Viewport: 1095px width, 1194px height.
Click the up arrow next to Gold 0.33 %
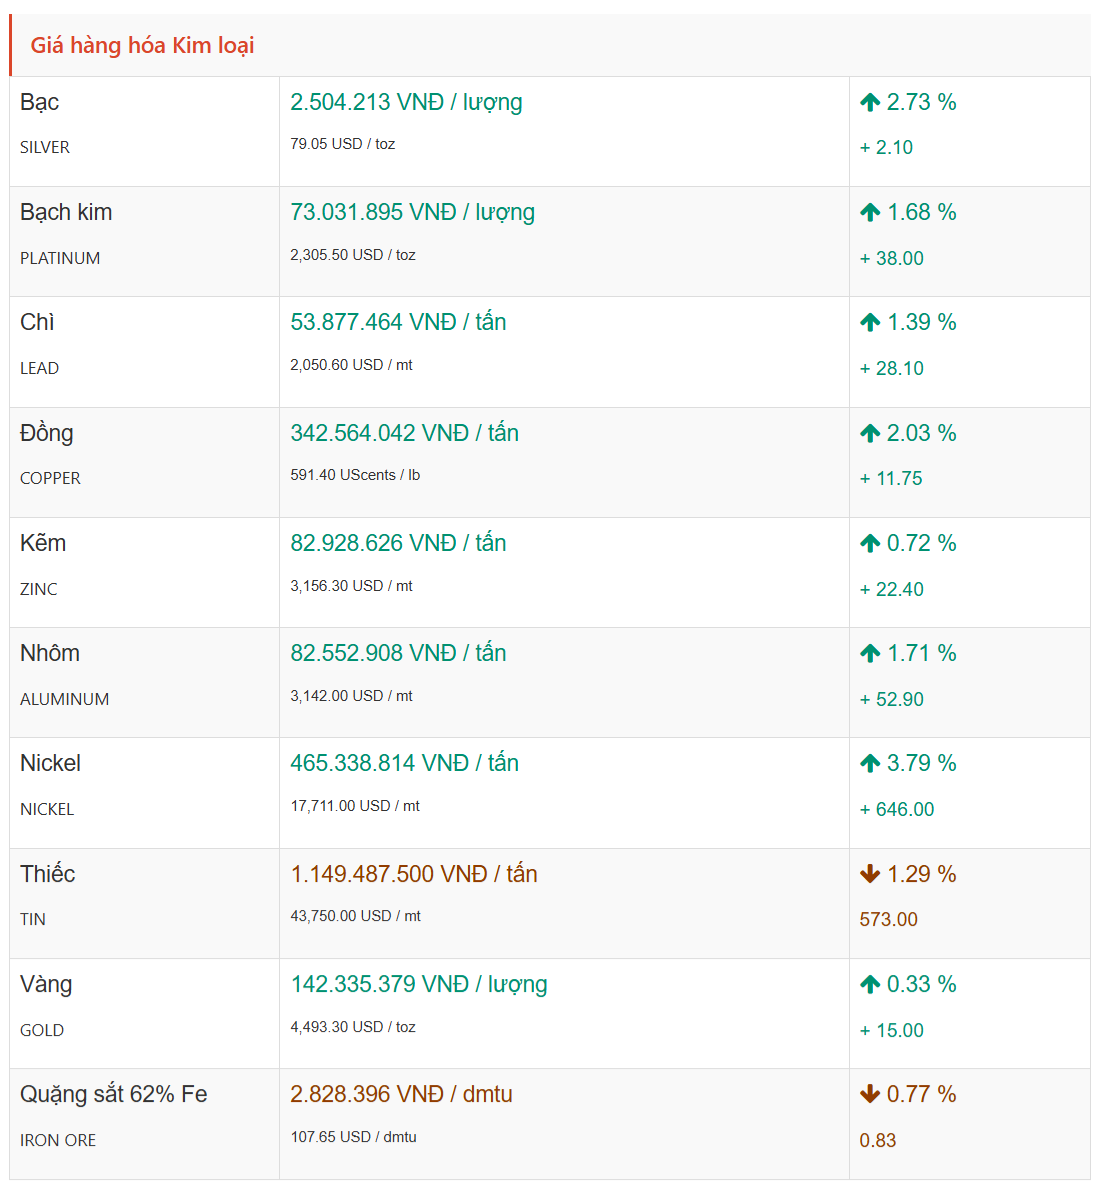tap(870, 984)
